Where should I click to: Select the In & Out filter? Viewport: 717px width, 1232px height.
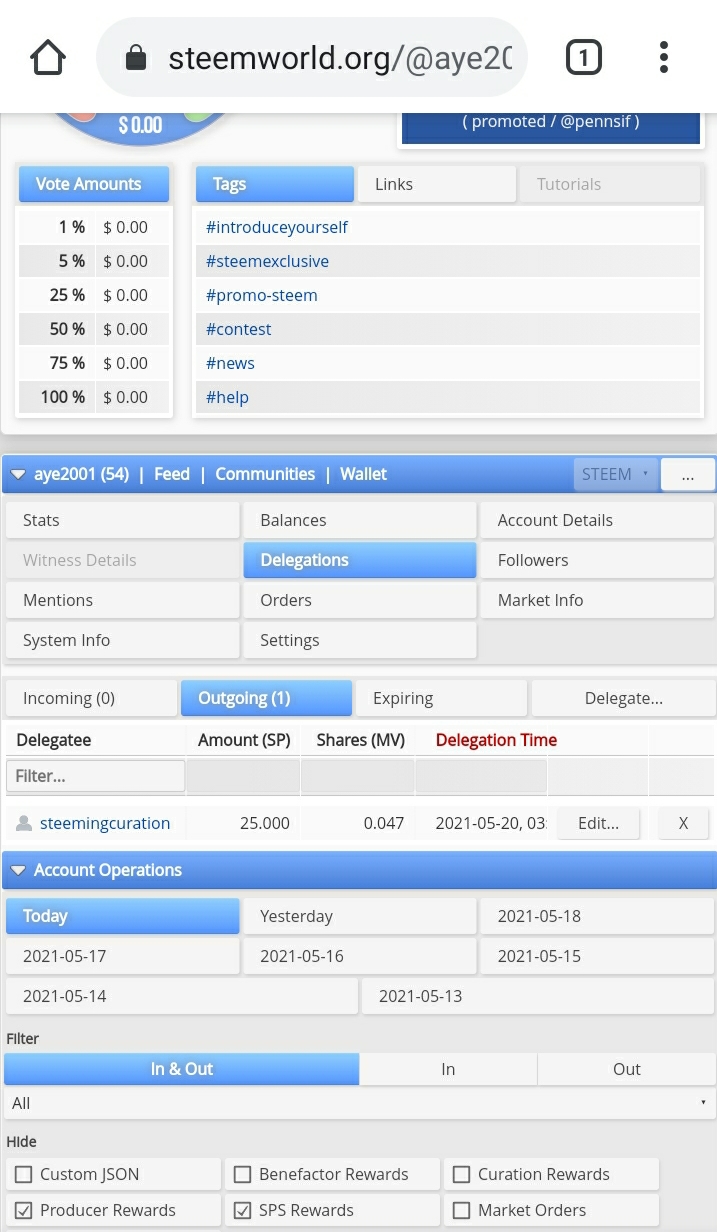coord(182,1069)
